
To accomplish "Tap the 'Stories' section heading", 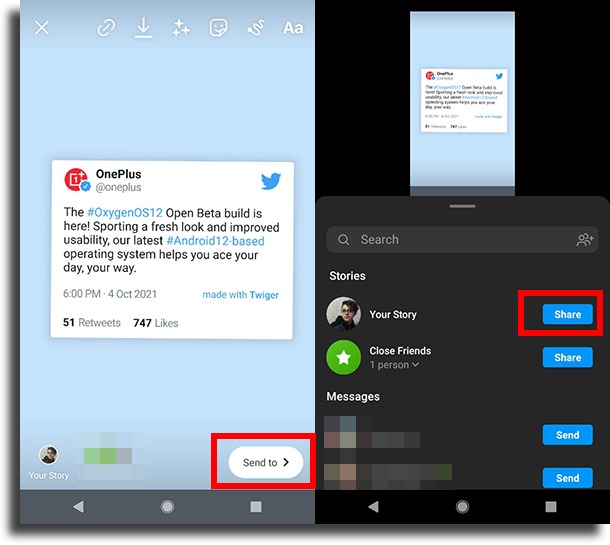I will click(x=347, y=276).
